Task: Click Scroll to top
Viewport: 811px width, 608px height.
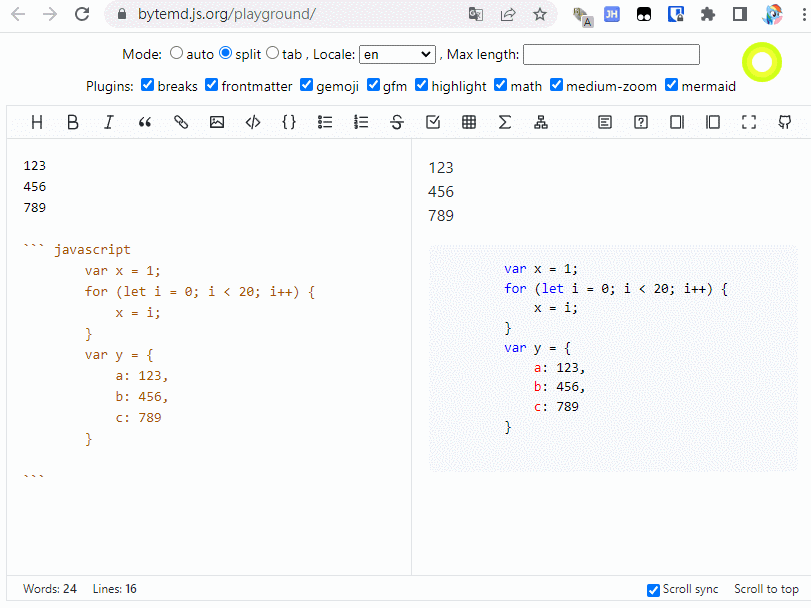Action: click(x=766, y=589)
